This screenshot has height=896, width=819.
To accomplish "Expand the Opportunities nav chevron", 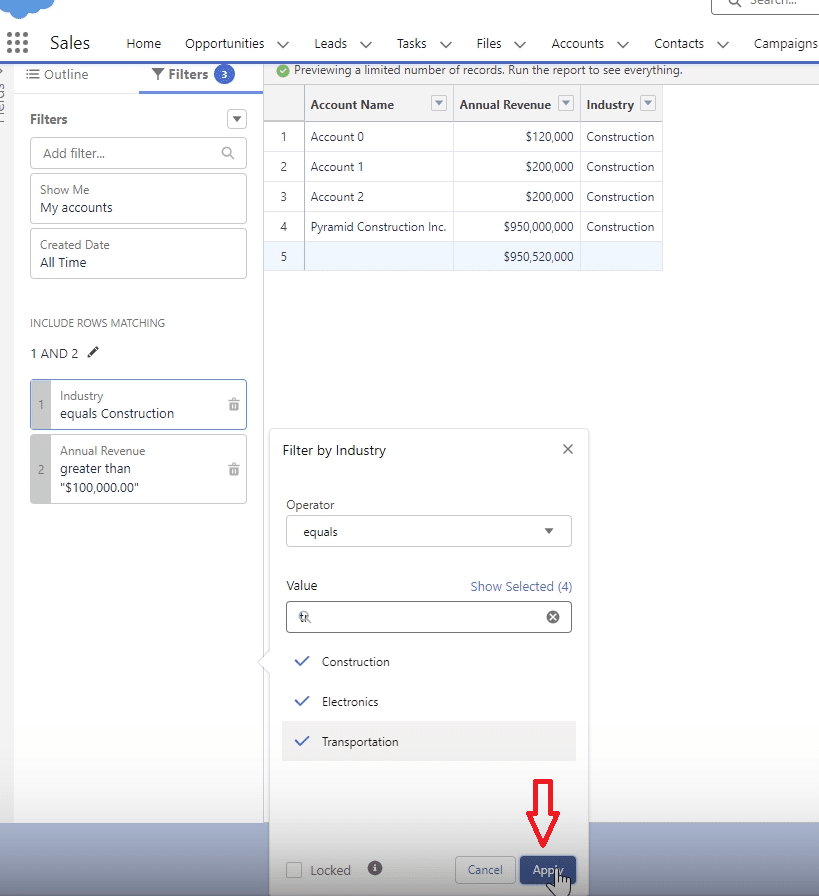I will 283,45.
